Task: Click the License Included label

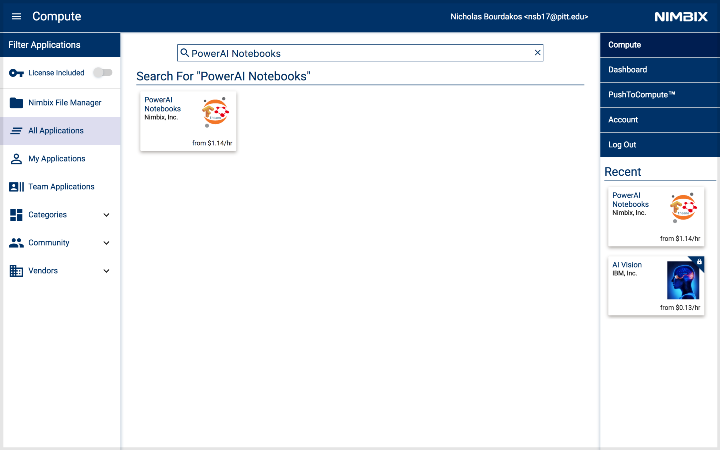Action: (56, 73)
